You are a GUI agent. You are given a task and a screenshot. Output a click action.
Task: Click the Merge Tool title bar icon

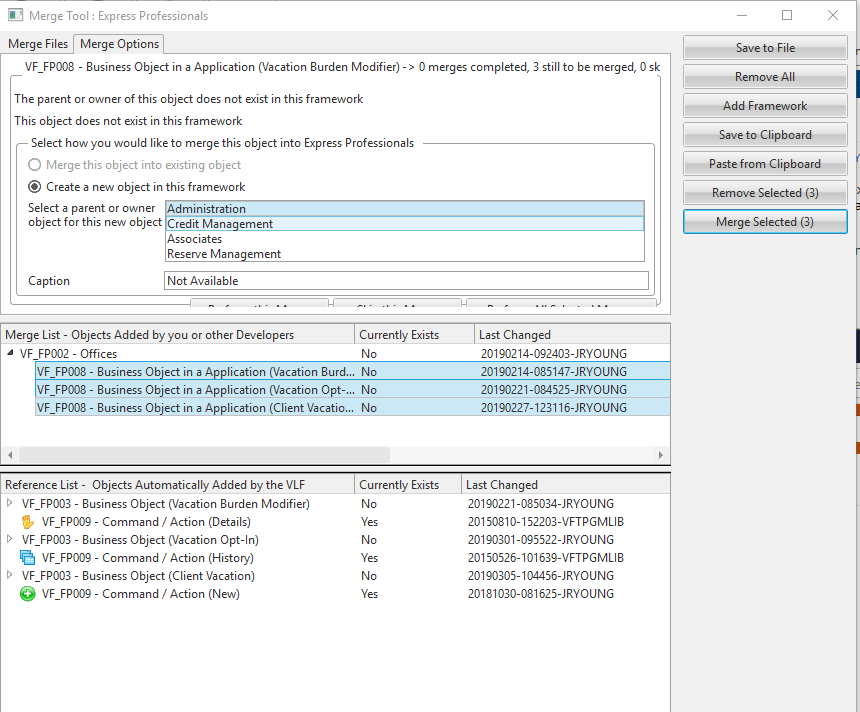[x=15, y=16]
